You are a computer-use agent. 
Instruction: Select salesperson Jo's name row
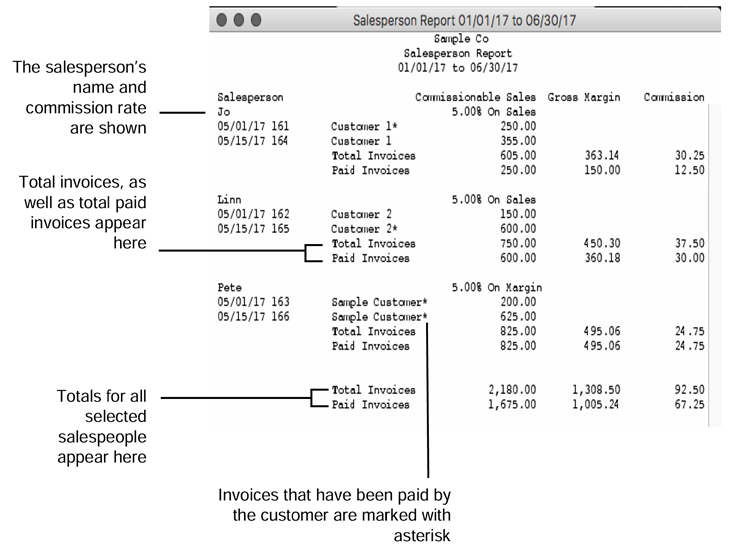223,113
